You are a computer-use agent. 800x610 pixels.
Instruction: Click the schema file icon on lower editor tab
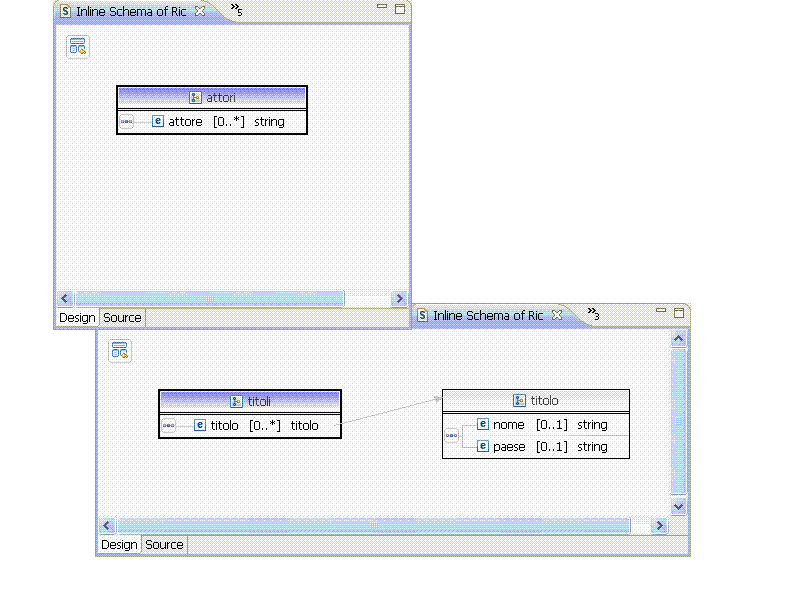[422, 315]
